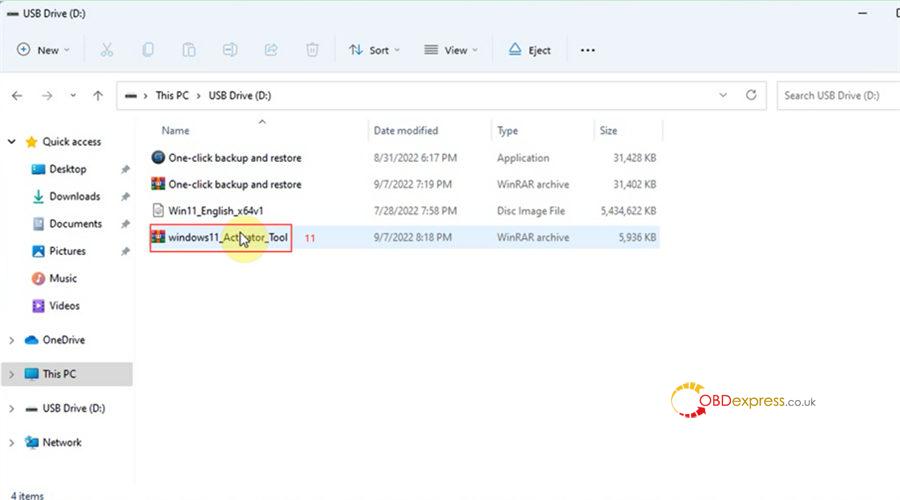Image resolution: width=900 pixels, height=500 pixels.
Task: Open Music in Quick access
Action: pyautogui.click(x=63, y=278)
